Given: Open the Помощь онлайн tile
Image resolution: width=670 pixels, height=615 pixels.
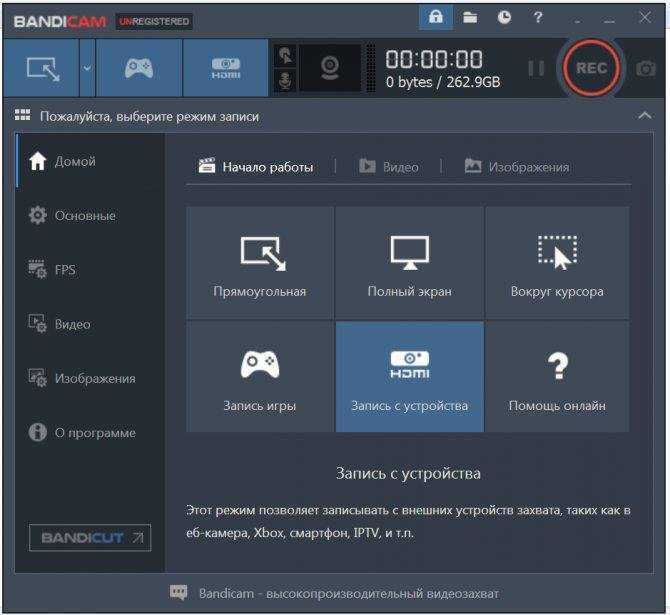Looking at the screenshot, I should (557, 377).
